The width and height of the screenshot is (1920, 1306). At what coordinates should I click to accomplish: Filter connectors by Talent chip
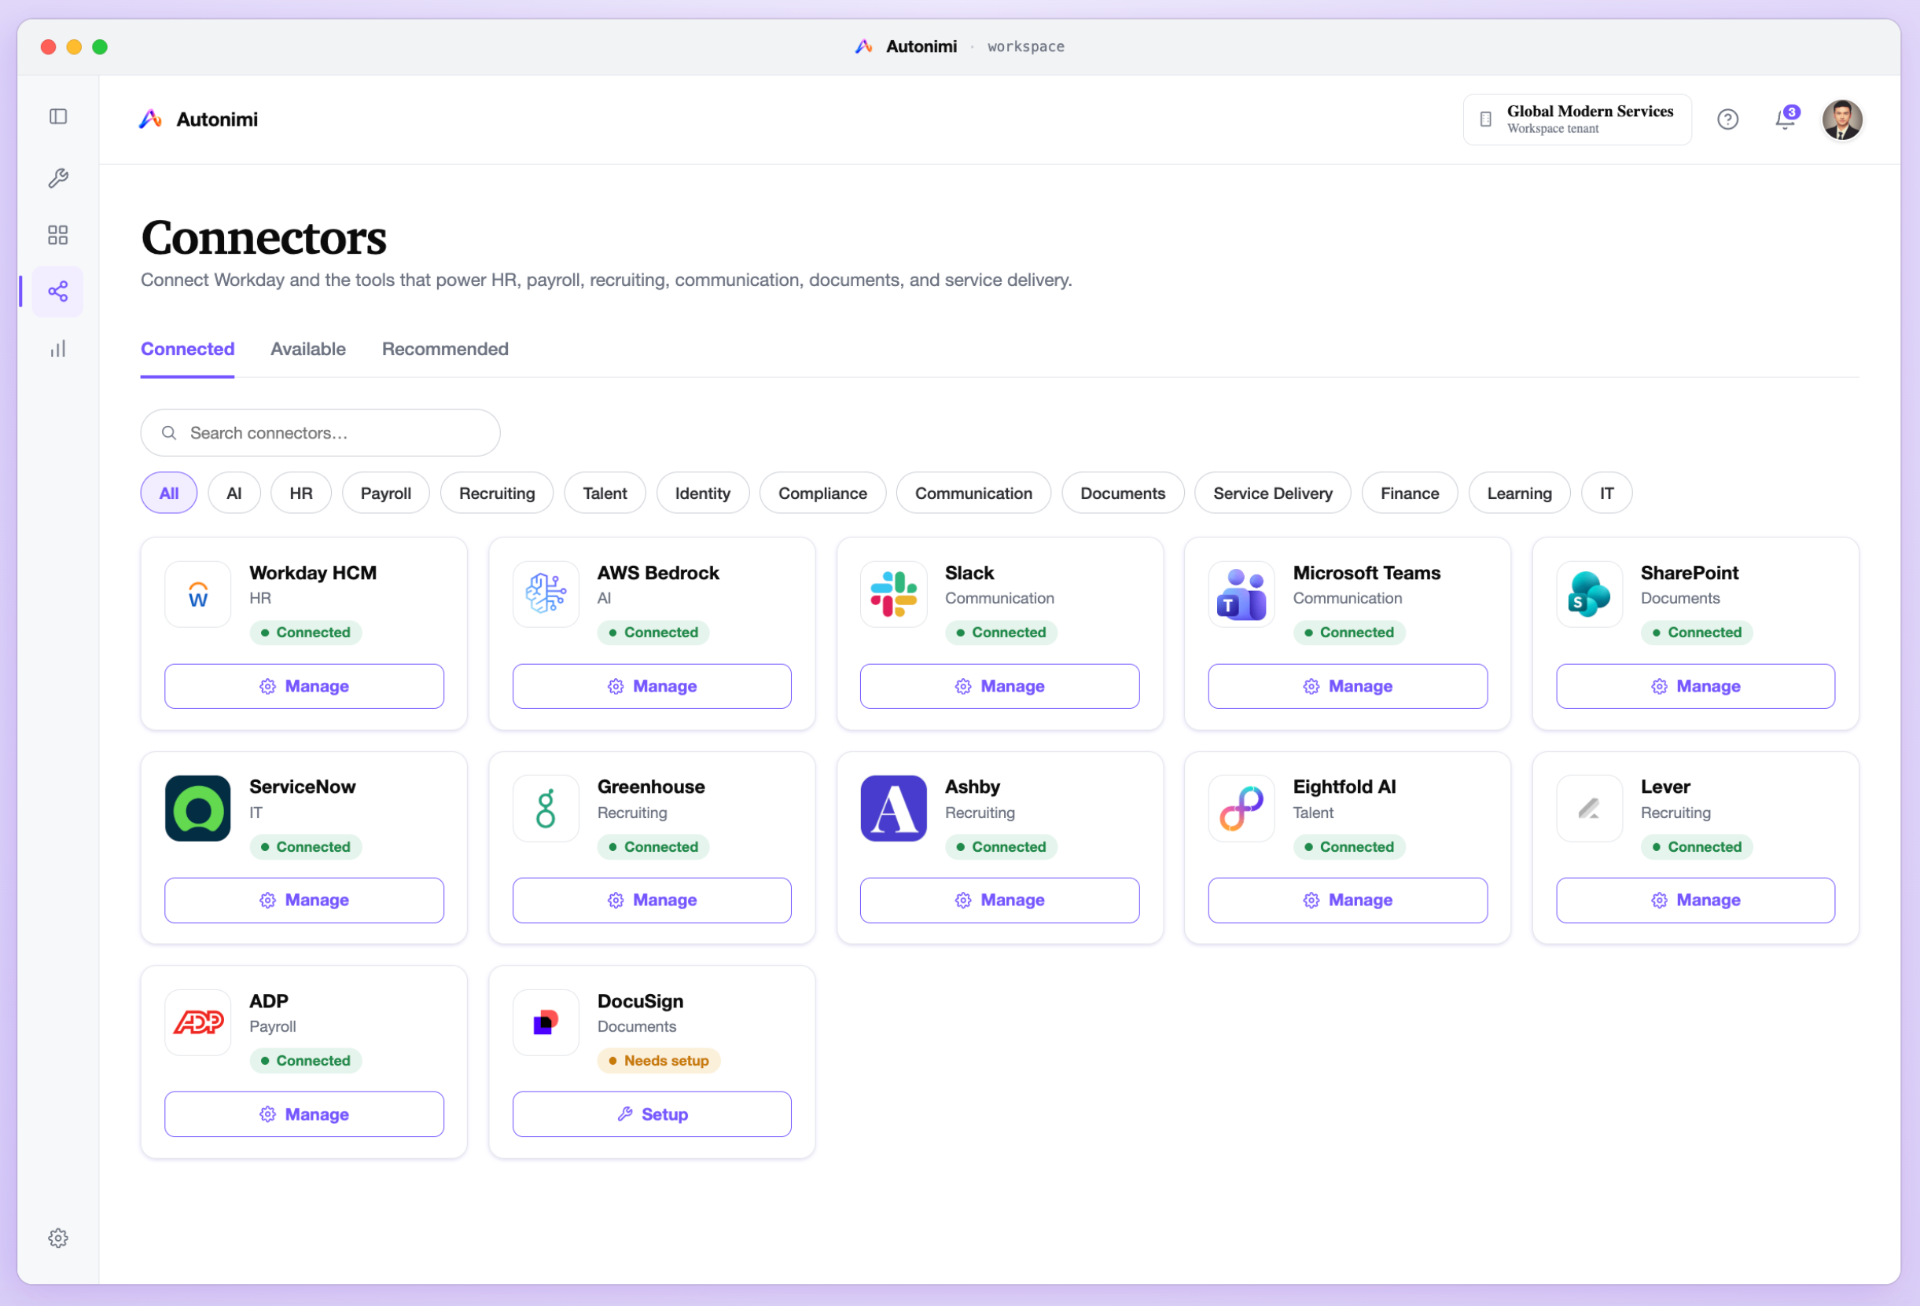(605, 493)
